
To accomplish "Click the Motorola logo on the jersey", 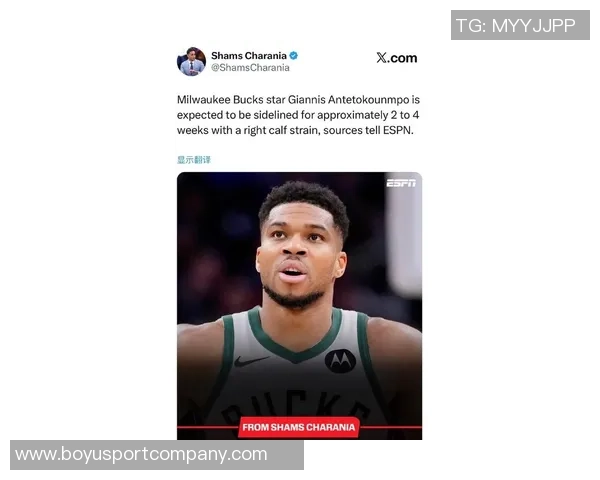I will [340, 361].
